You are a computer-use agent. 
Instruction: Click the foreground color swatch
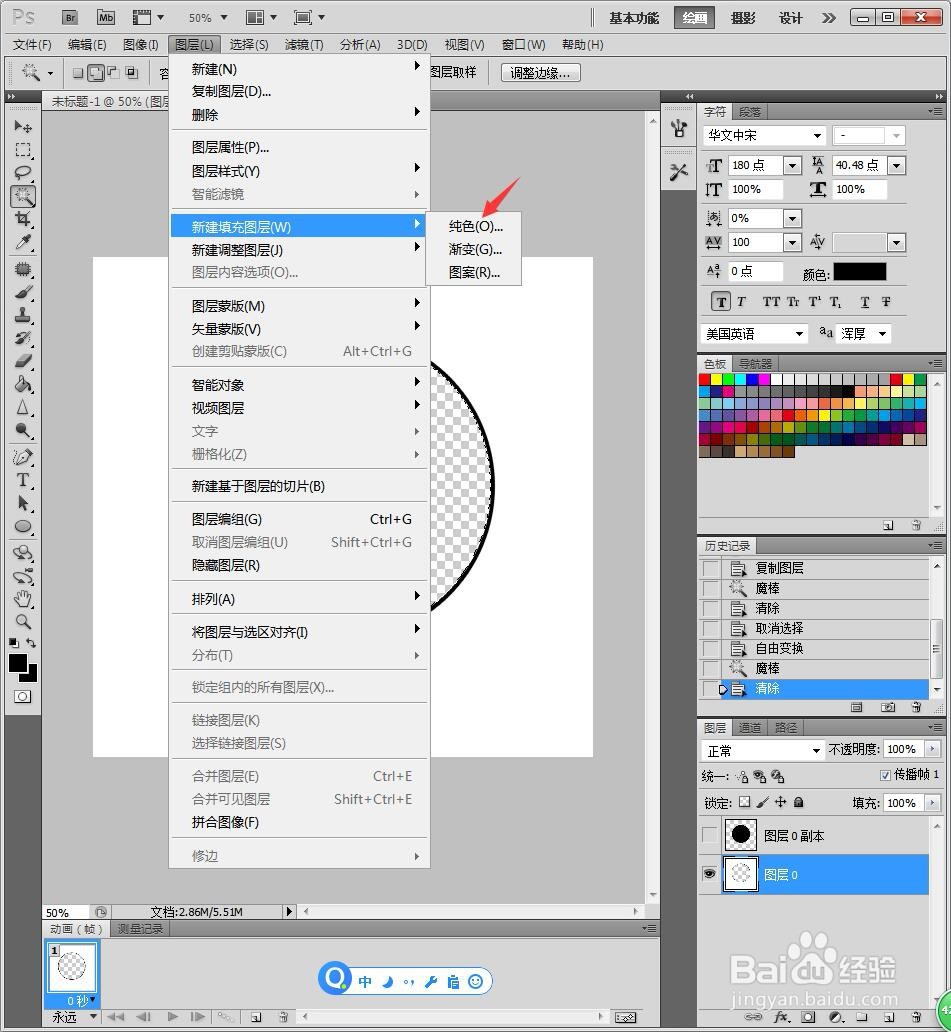point(18,663)
